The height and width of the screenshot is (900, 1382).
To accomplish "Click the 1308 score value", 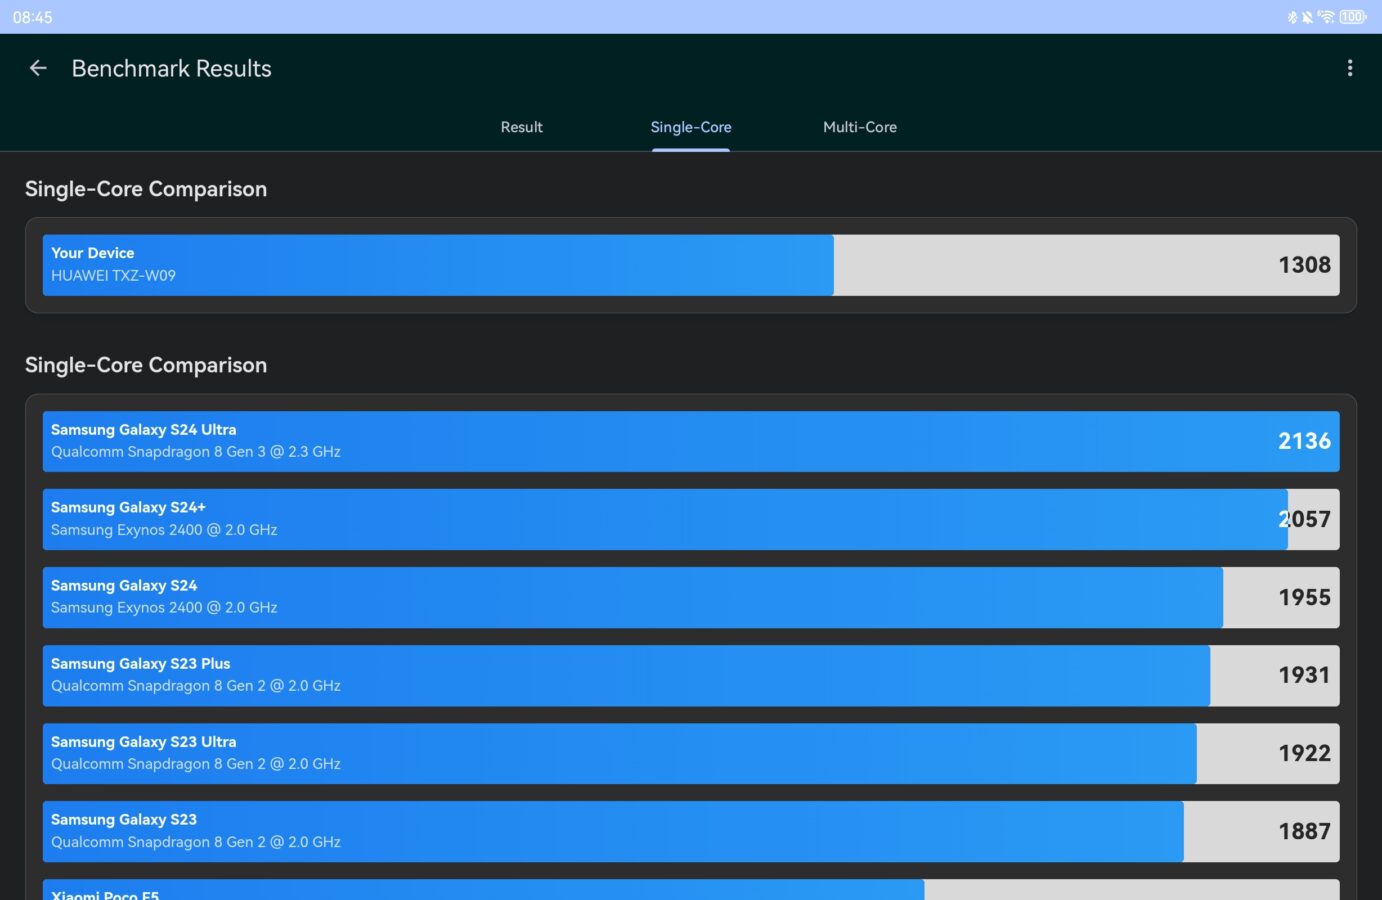I will pos(1304,265).
